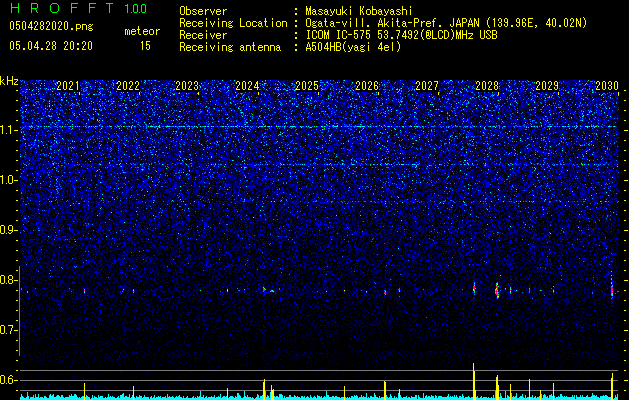Click the strong meteor echo at the 2028 mark
Viewport: 629px width, 400px height.
(x=497, y=290)
